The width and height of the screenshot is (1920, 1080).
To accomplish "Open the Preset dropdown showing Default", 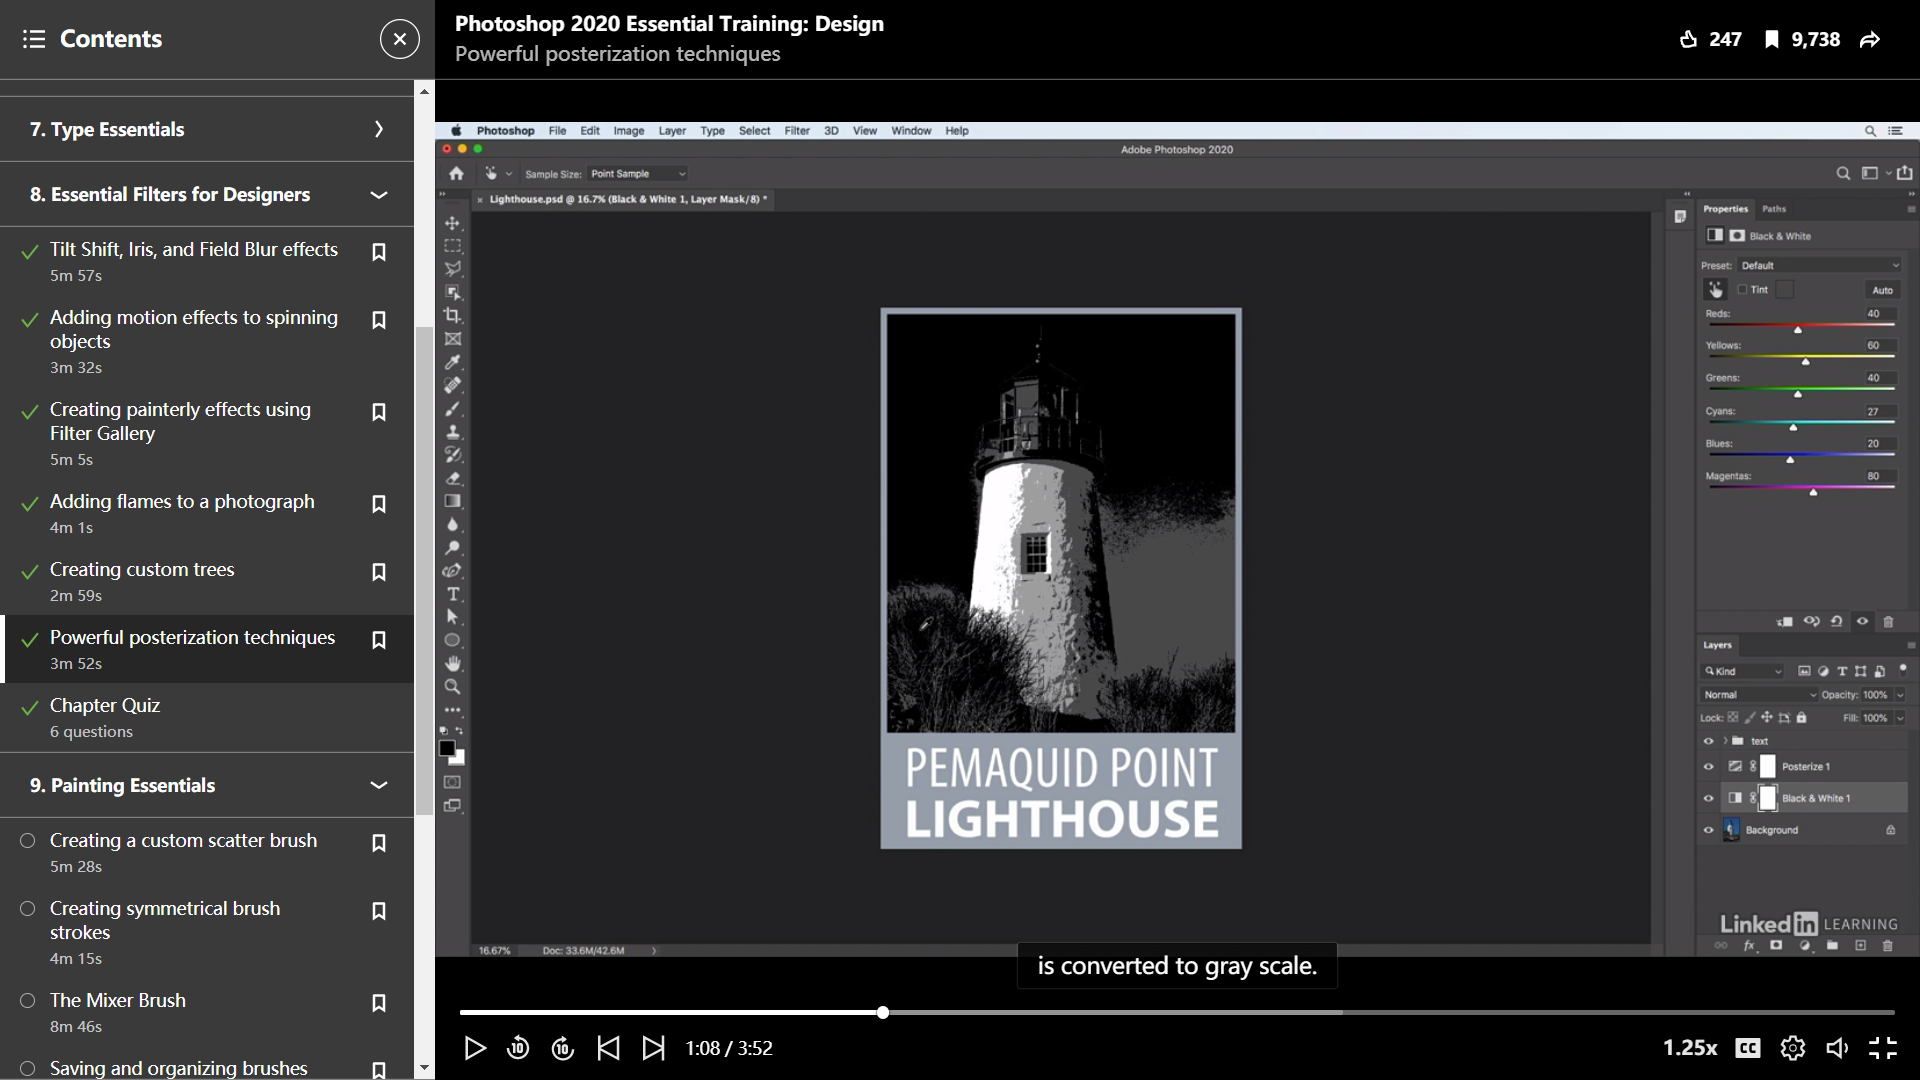I will pos(1820,265).
